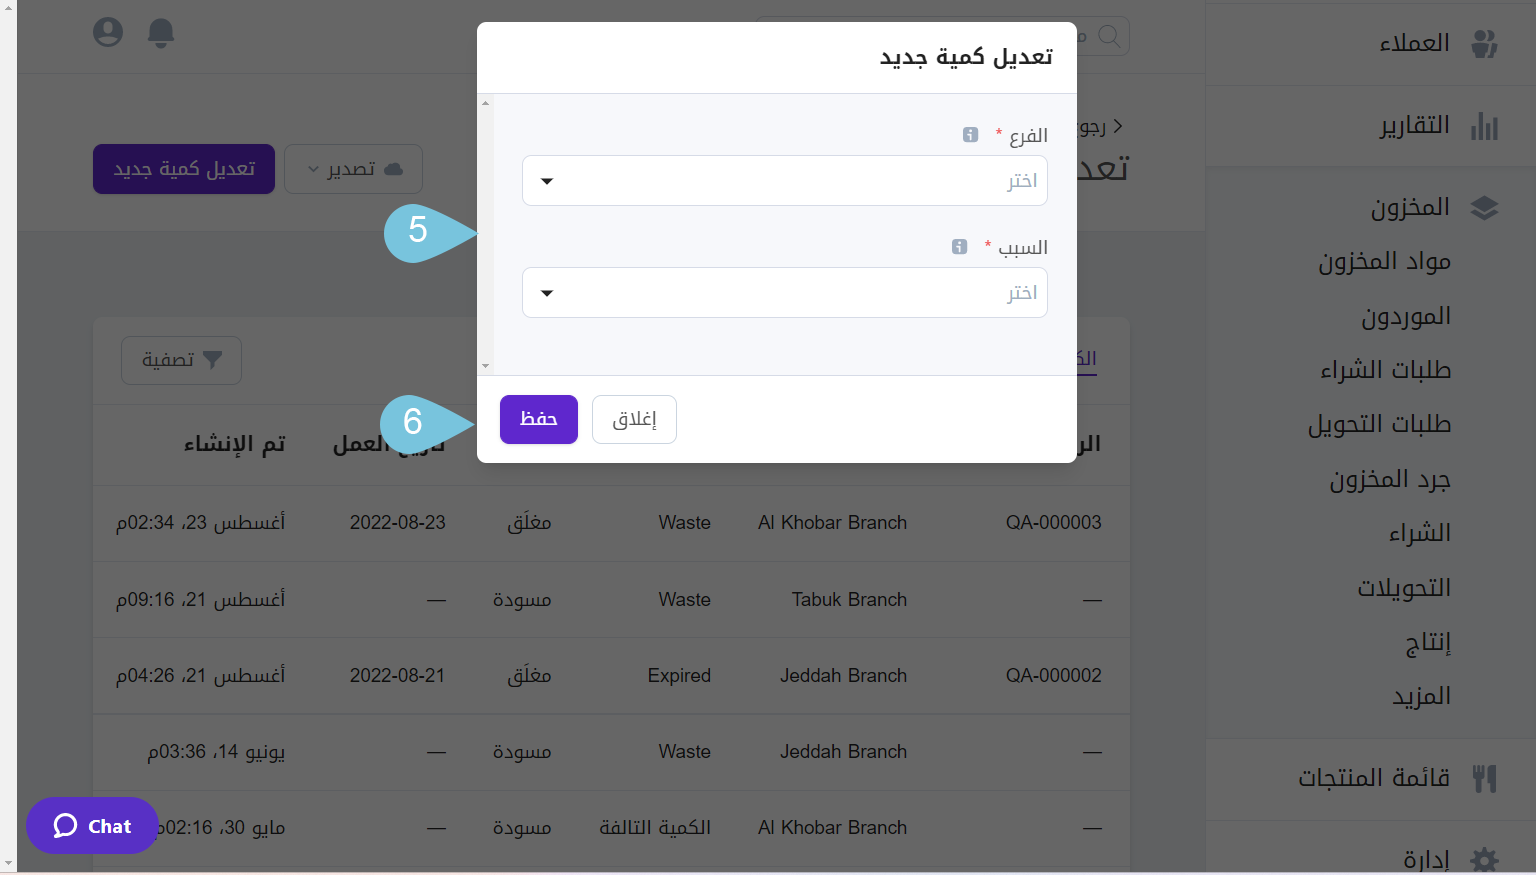Select جرد المخزون in the sidebar
This screenshot has height=875, width=1536.
(x=1389, y=480)
